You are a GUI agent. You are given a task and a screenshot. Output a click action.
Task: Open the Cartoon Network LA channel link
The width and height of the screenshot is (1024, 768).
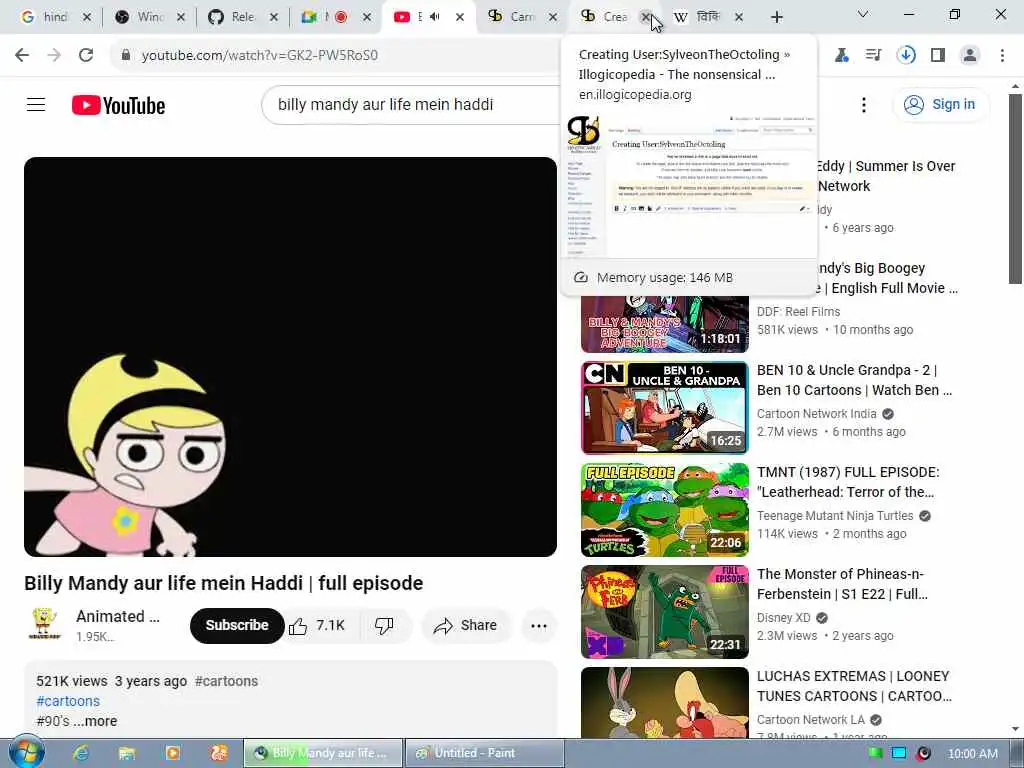pos(810,719)
